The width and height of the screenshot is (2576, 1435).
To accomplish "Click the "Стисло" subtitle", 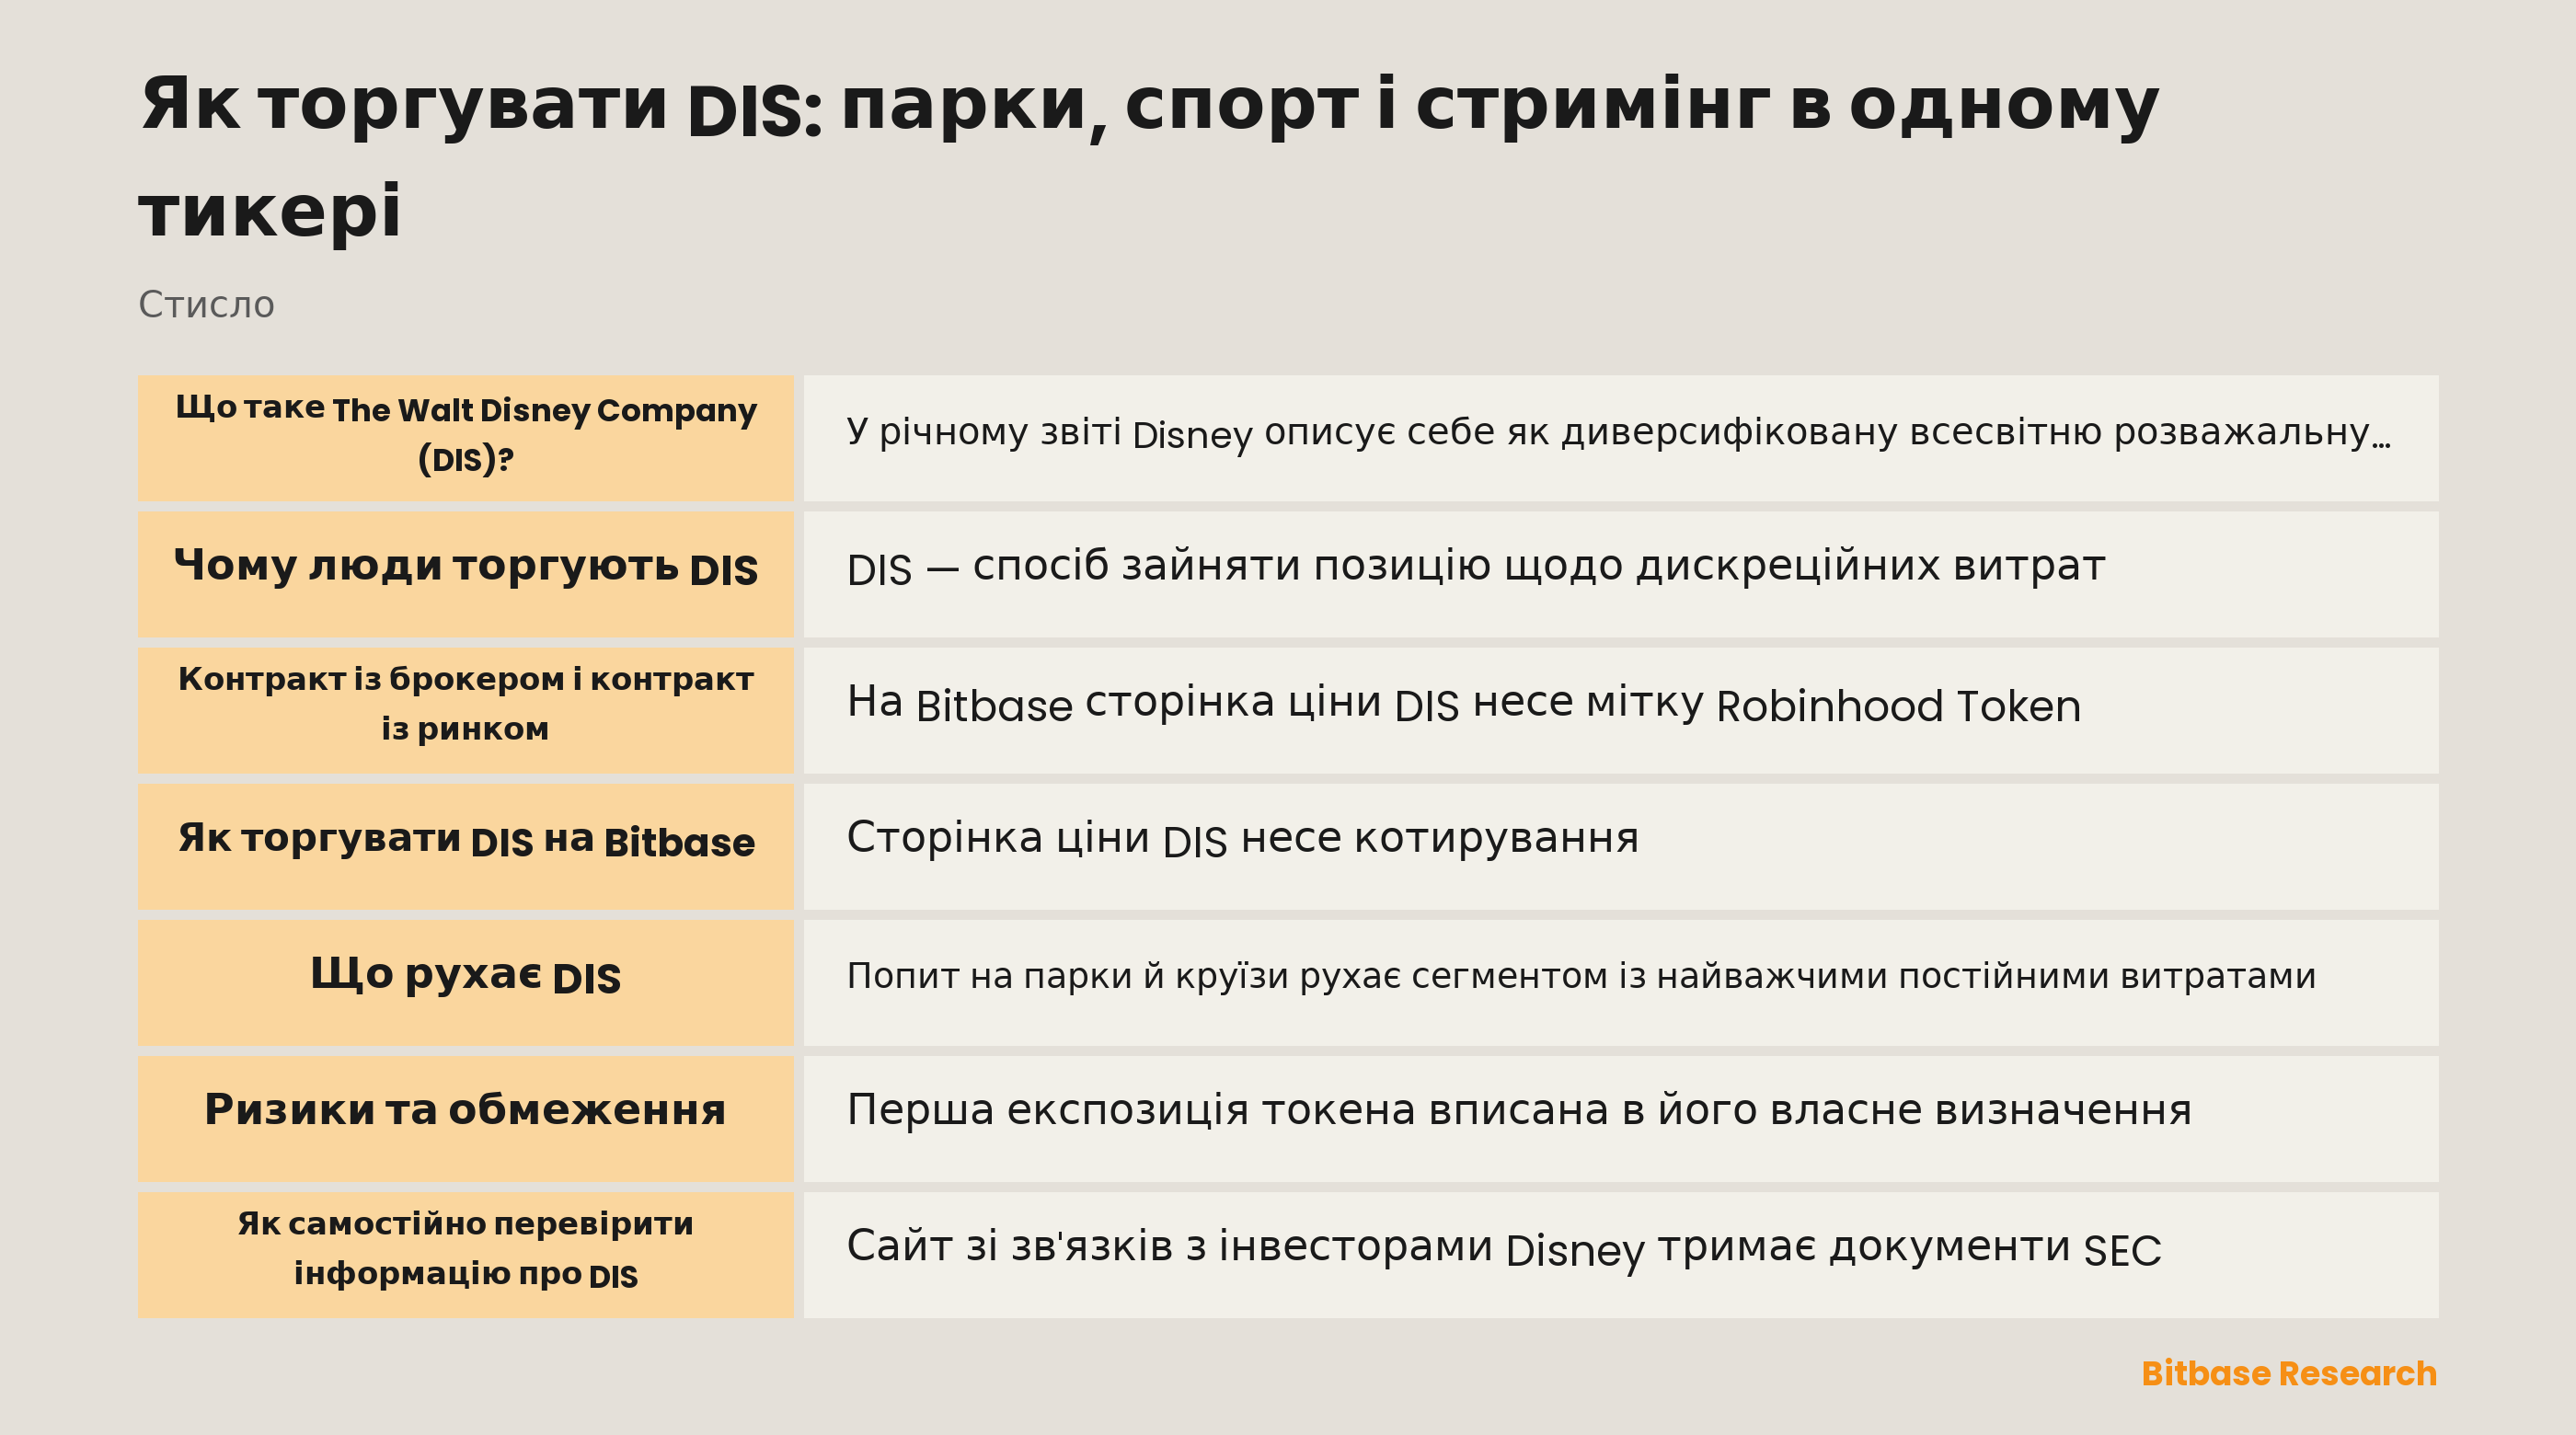I will point(206,304).
